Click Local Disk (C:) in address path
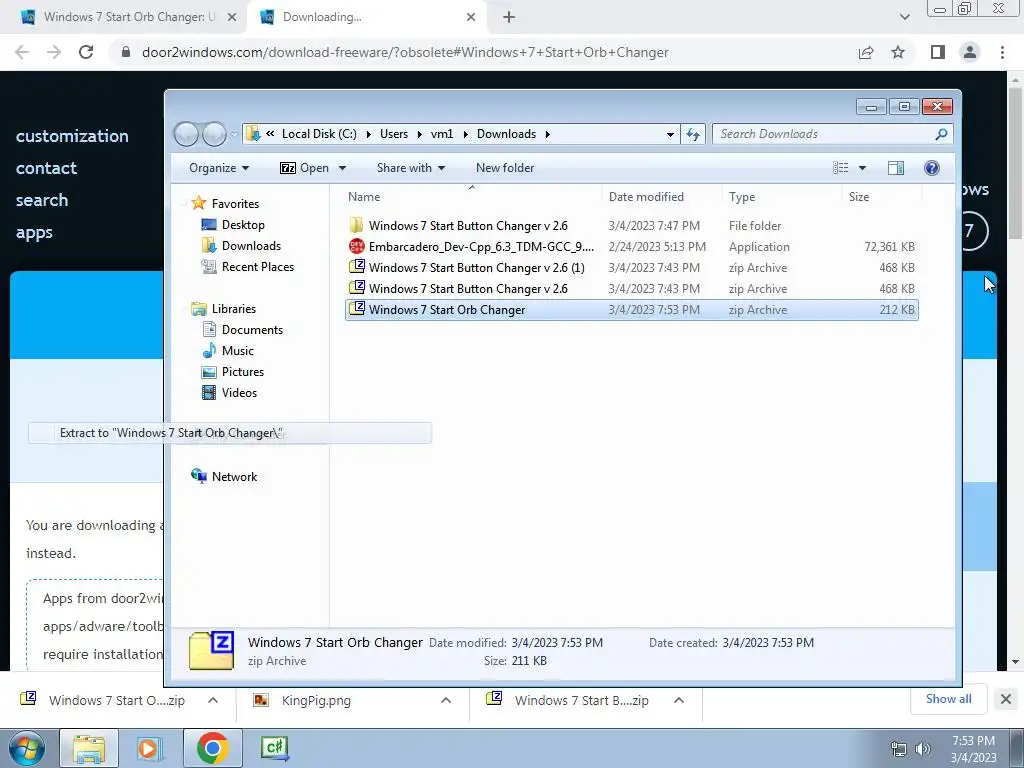This screenshot has height=768, width=1024. (319, 134)
